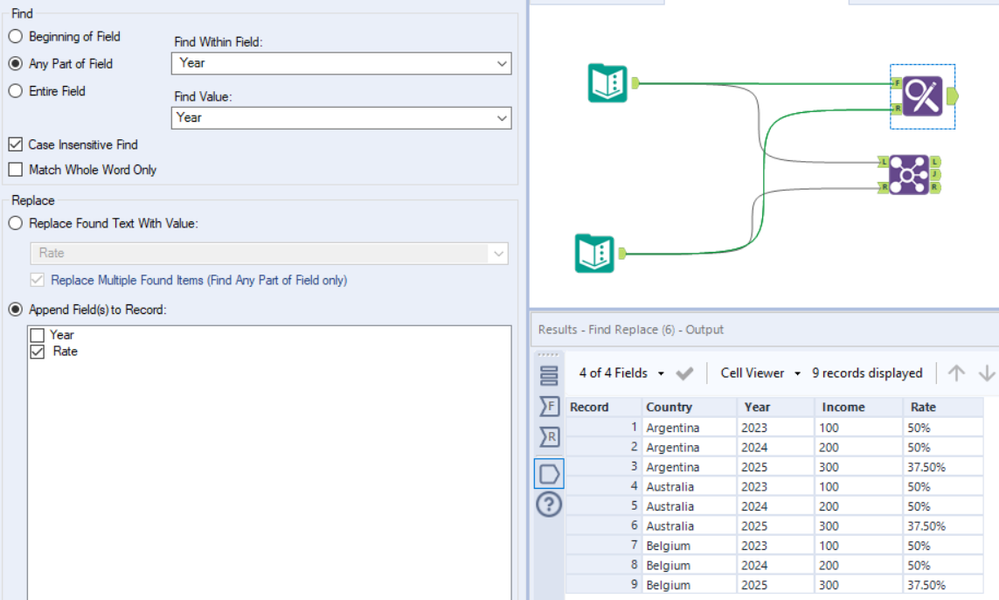Click the 9 records displayed label
This screenshot has width=999, height=600.
click(x=867, y=373)
